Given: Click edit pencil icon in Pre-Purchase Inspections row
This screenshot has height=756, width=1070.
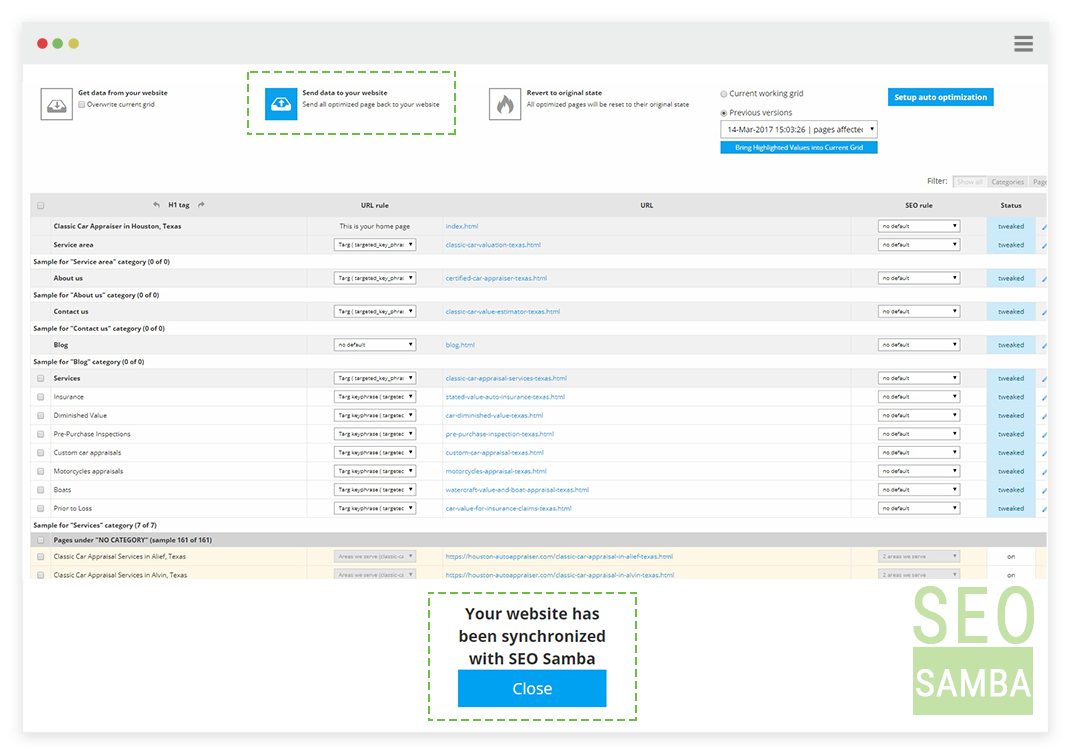Looking at the screenshot, I should tap(1043, 435).
